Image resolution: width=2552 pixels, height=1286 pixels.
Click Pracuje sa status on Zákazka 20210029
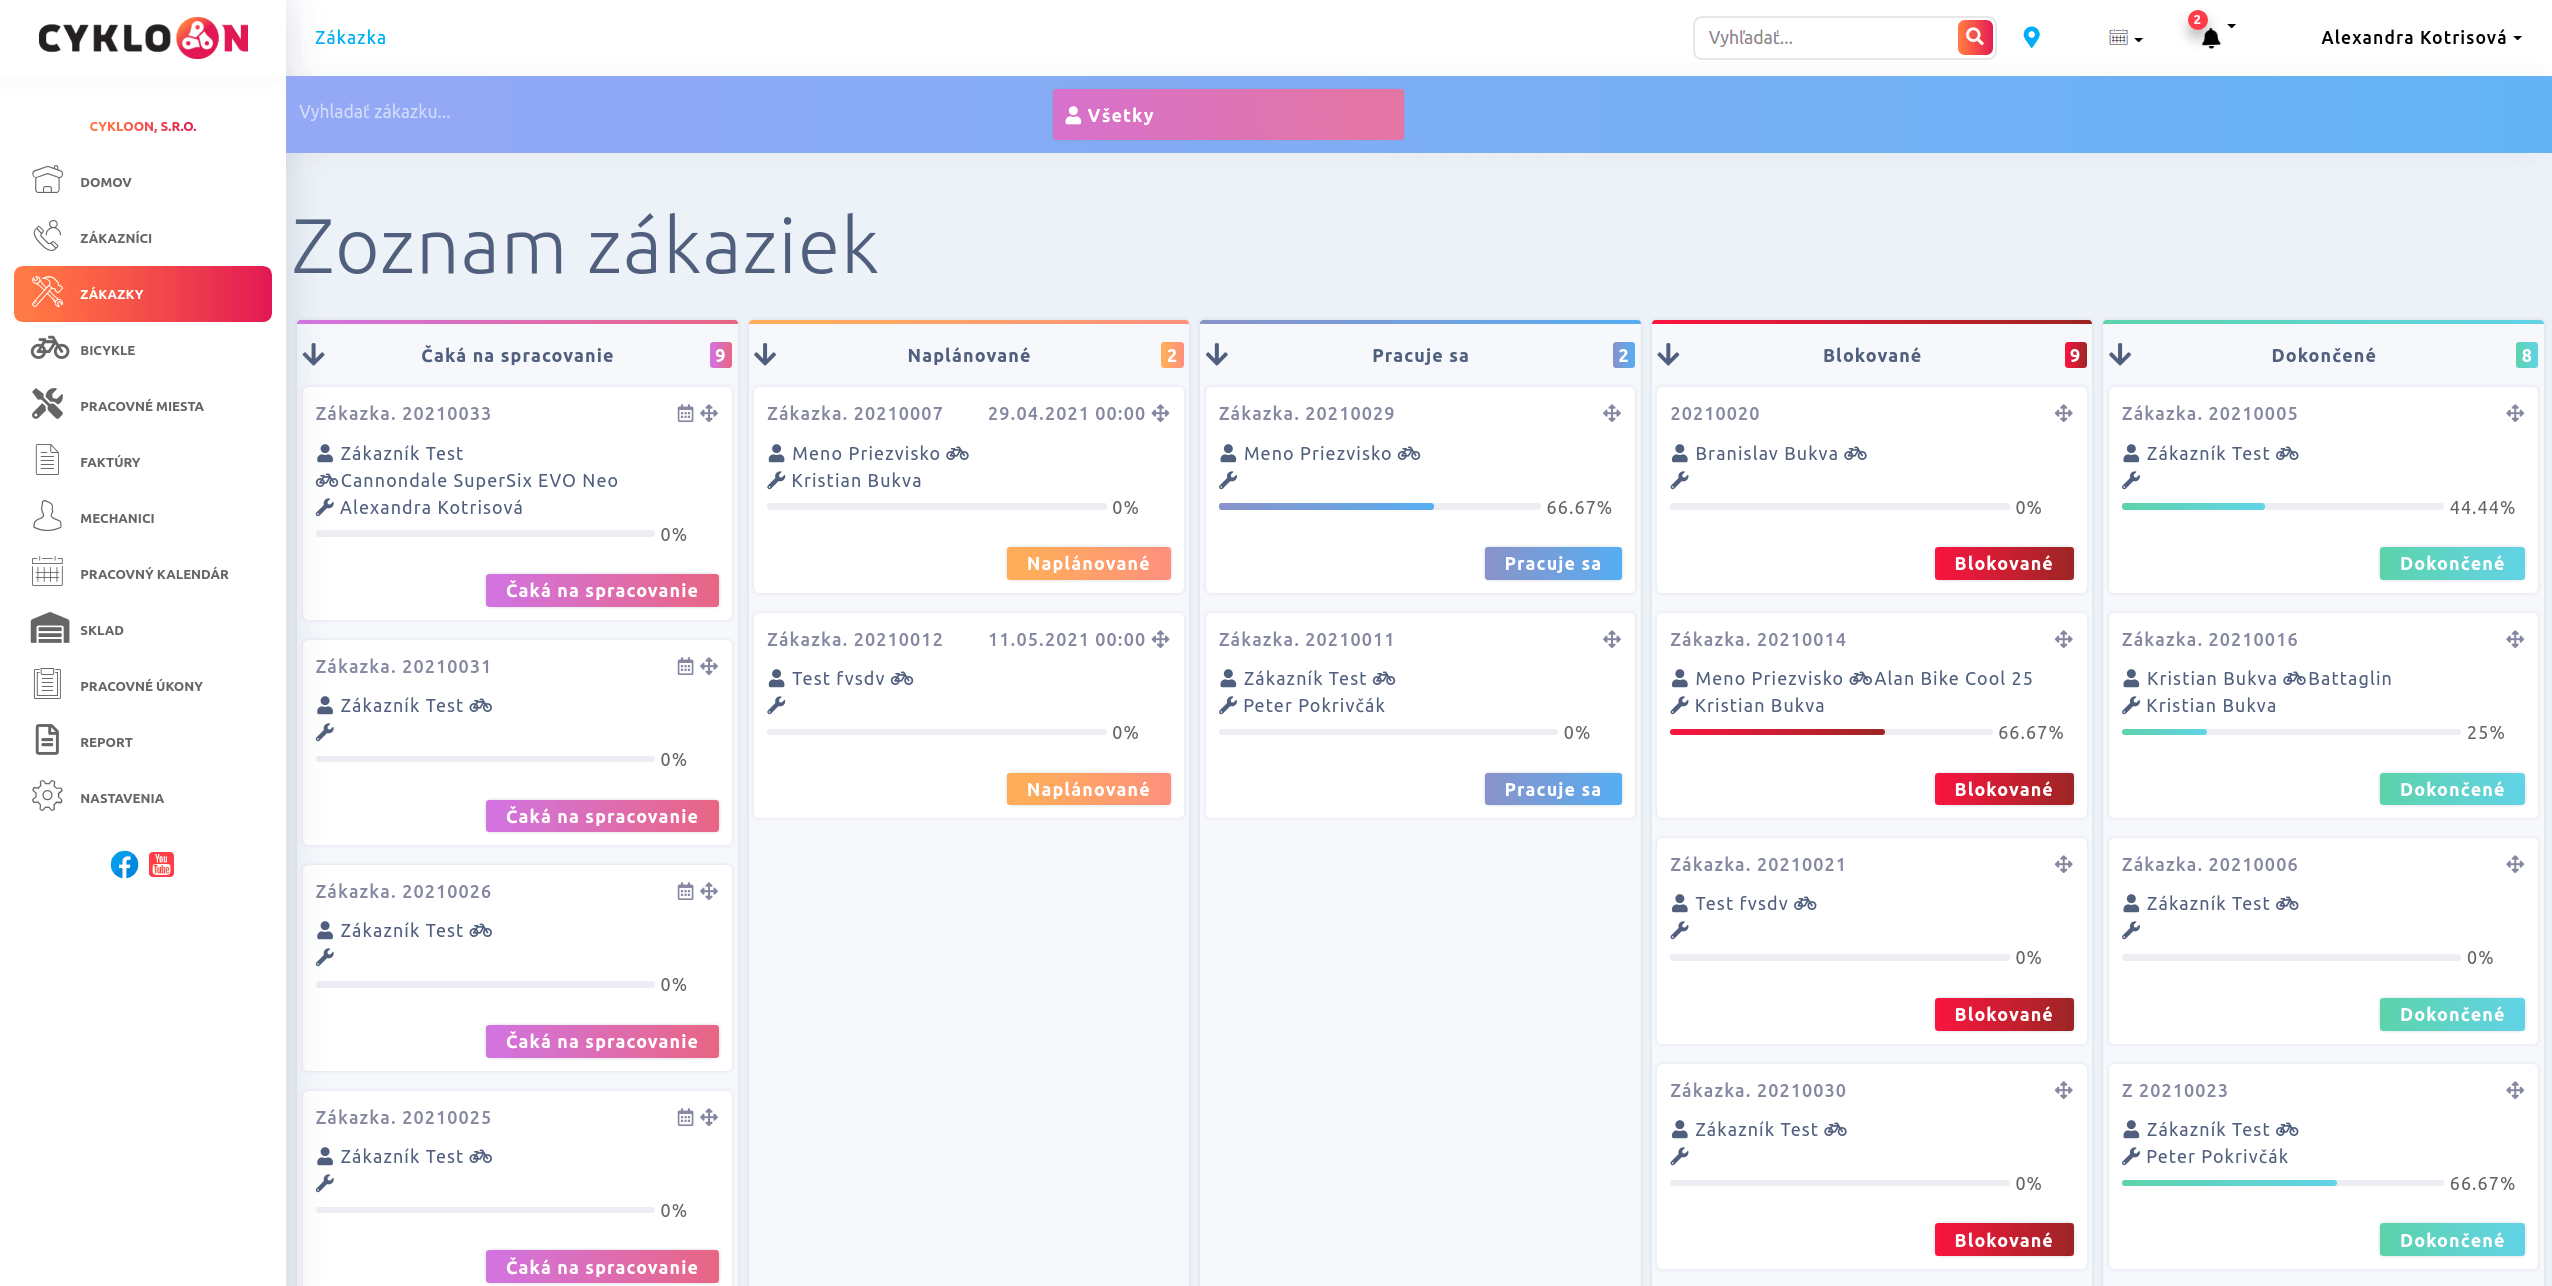[x=1553, y=563]
